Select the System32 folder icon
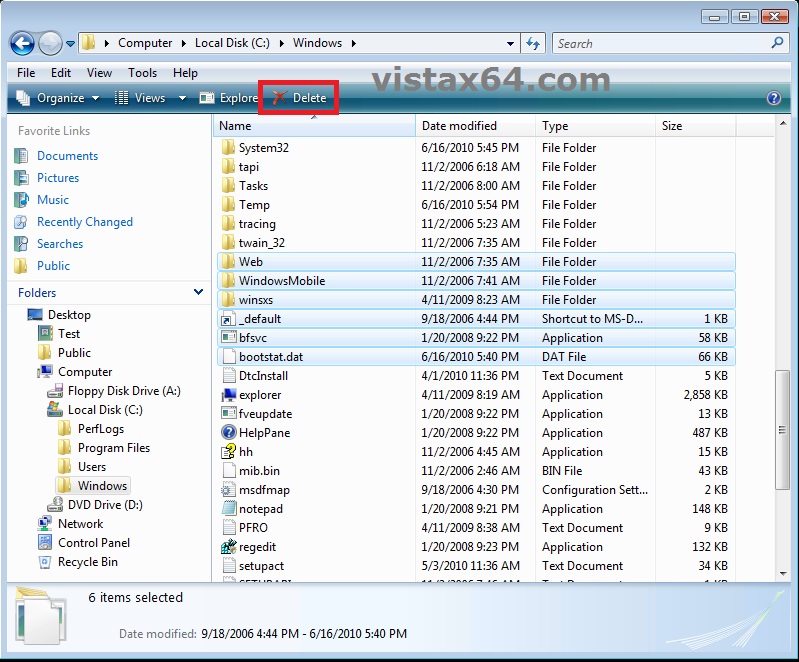The height and width of the screenshot is (662, 799). 228,148
